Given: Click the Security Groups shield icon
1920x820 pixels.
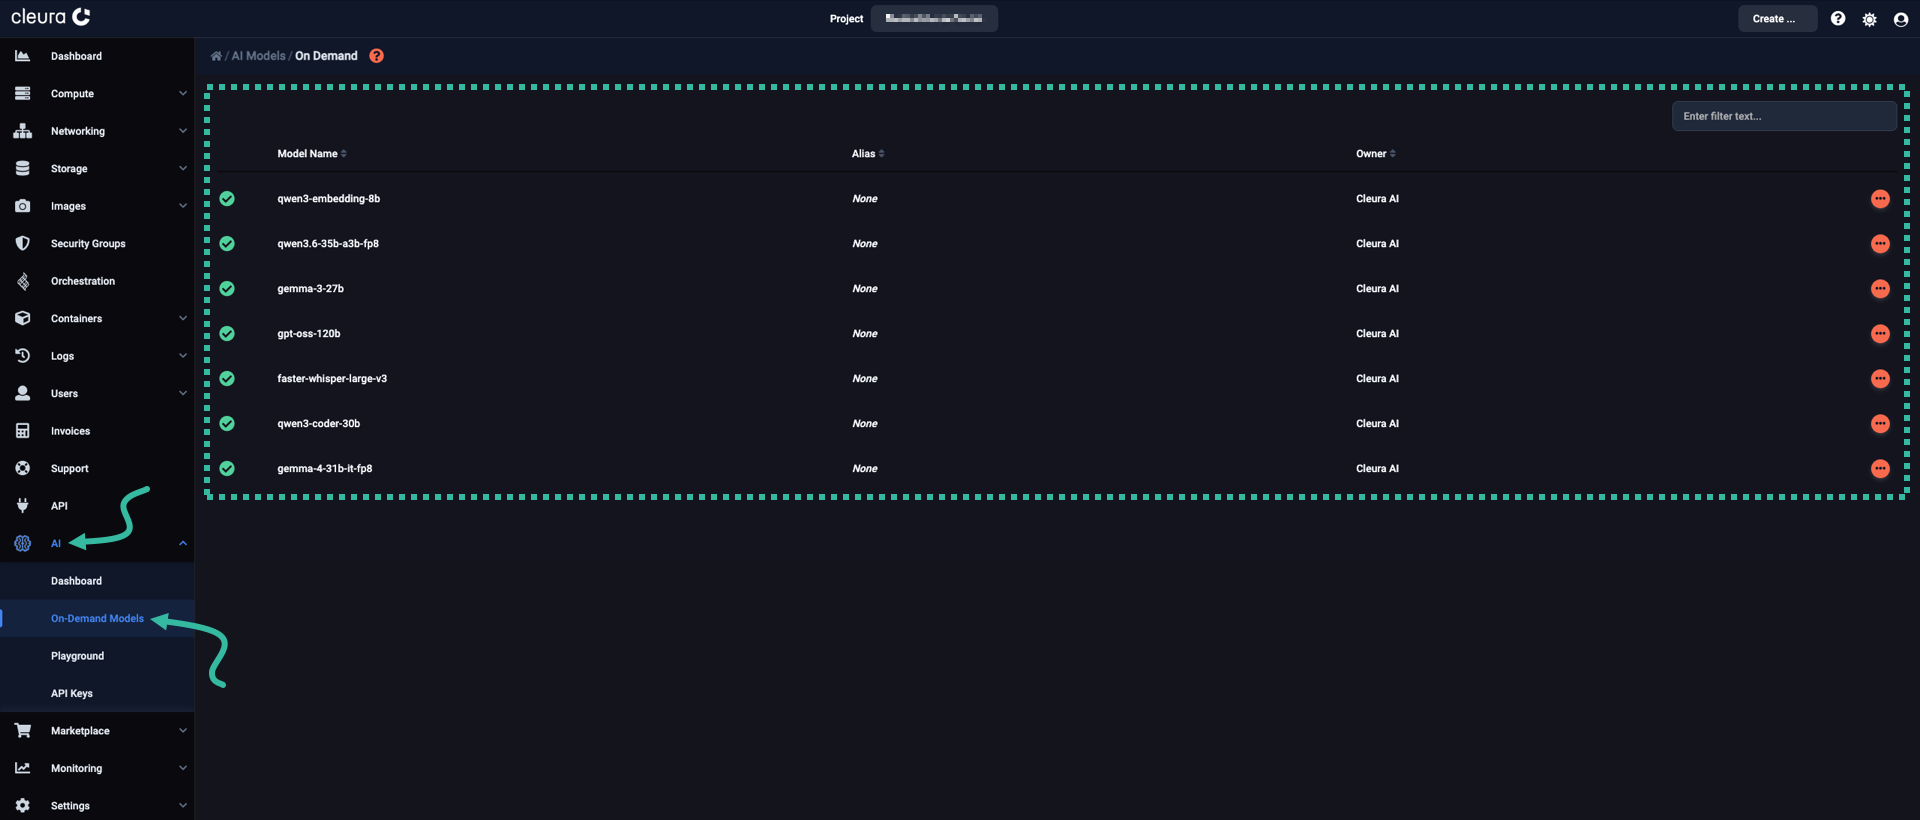Looking at the screenshot, I should 22,243.
